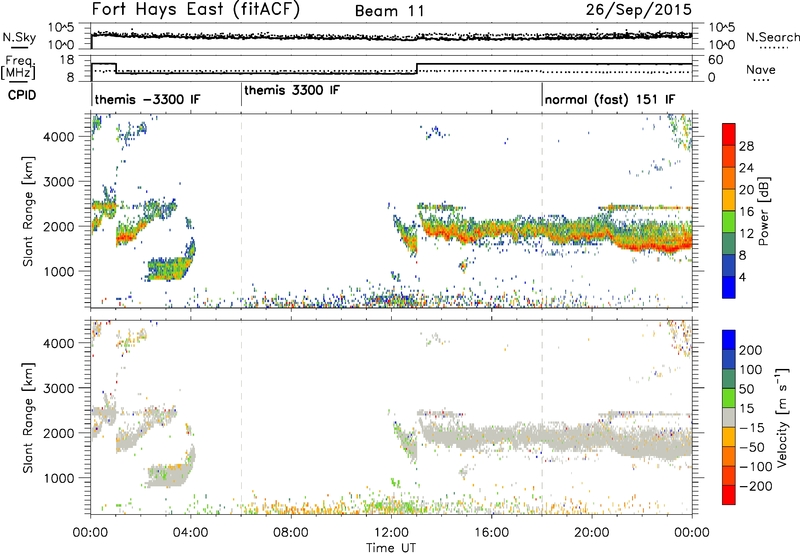Click the "Time UT" axis title
The image size is (800, 554).
click(x=391, y=547)
